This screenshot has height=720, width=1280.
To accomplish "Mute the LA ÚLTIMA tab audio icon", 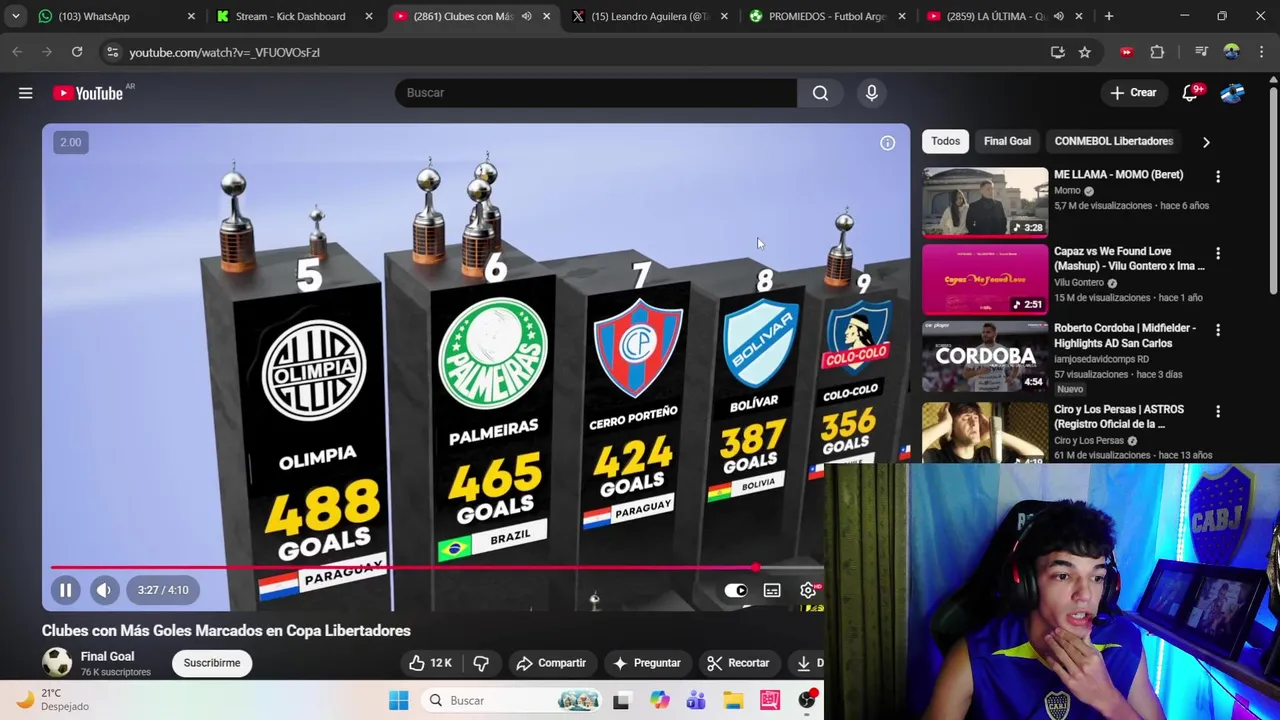I will click(x=1058, y=16).
